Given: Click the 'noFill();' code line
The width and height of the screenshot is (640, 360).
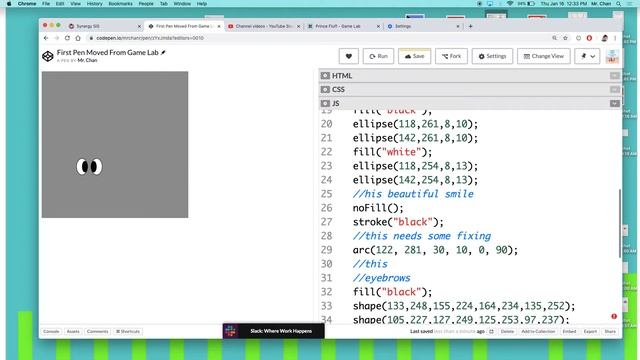Looking at the screenshot, I should [x=378, y=208].
